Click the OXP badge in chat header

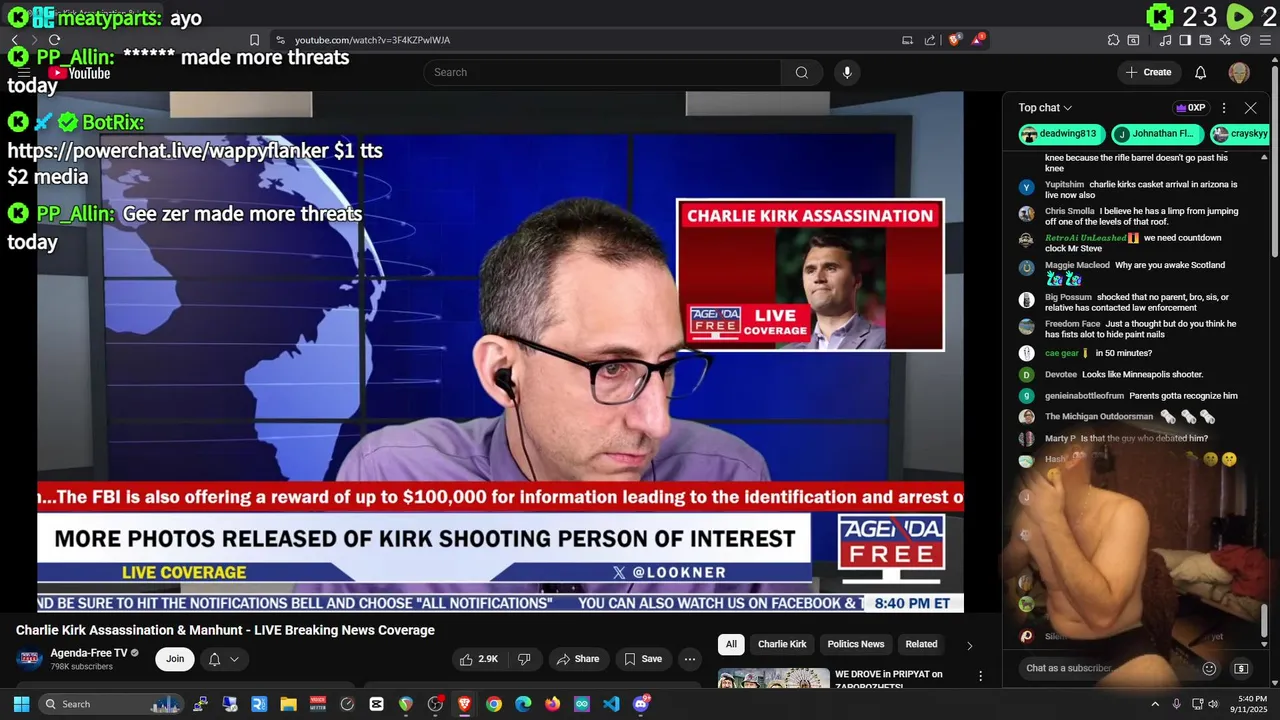(1191, 108)
